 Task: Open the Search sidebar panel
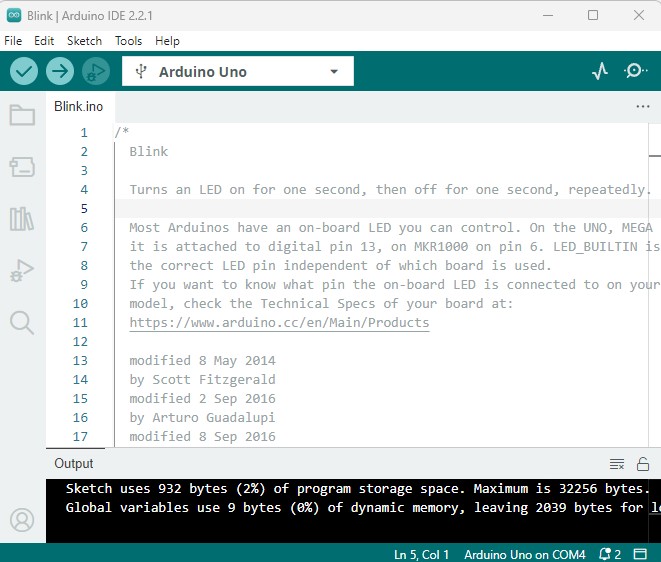tap(22, 323)
